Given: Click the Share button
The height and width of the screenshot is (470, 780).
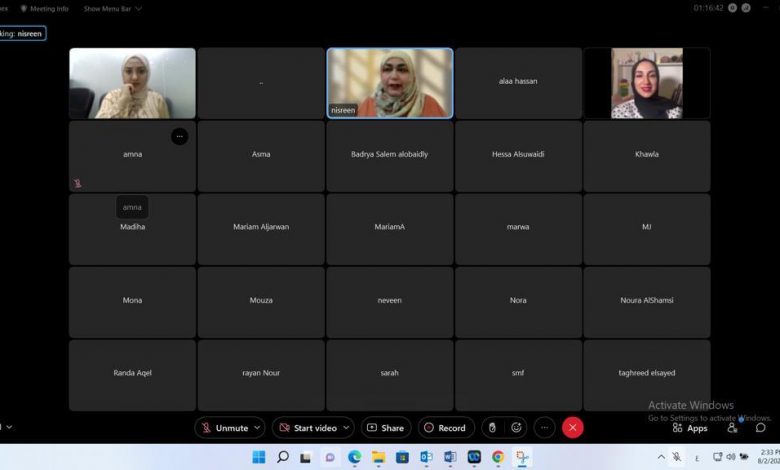Looking at the screenshot, I should point(385,428).
